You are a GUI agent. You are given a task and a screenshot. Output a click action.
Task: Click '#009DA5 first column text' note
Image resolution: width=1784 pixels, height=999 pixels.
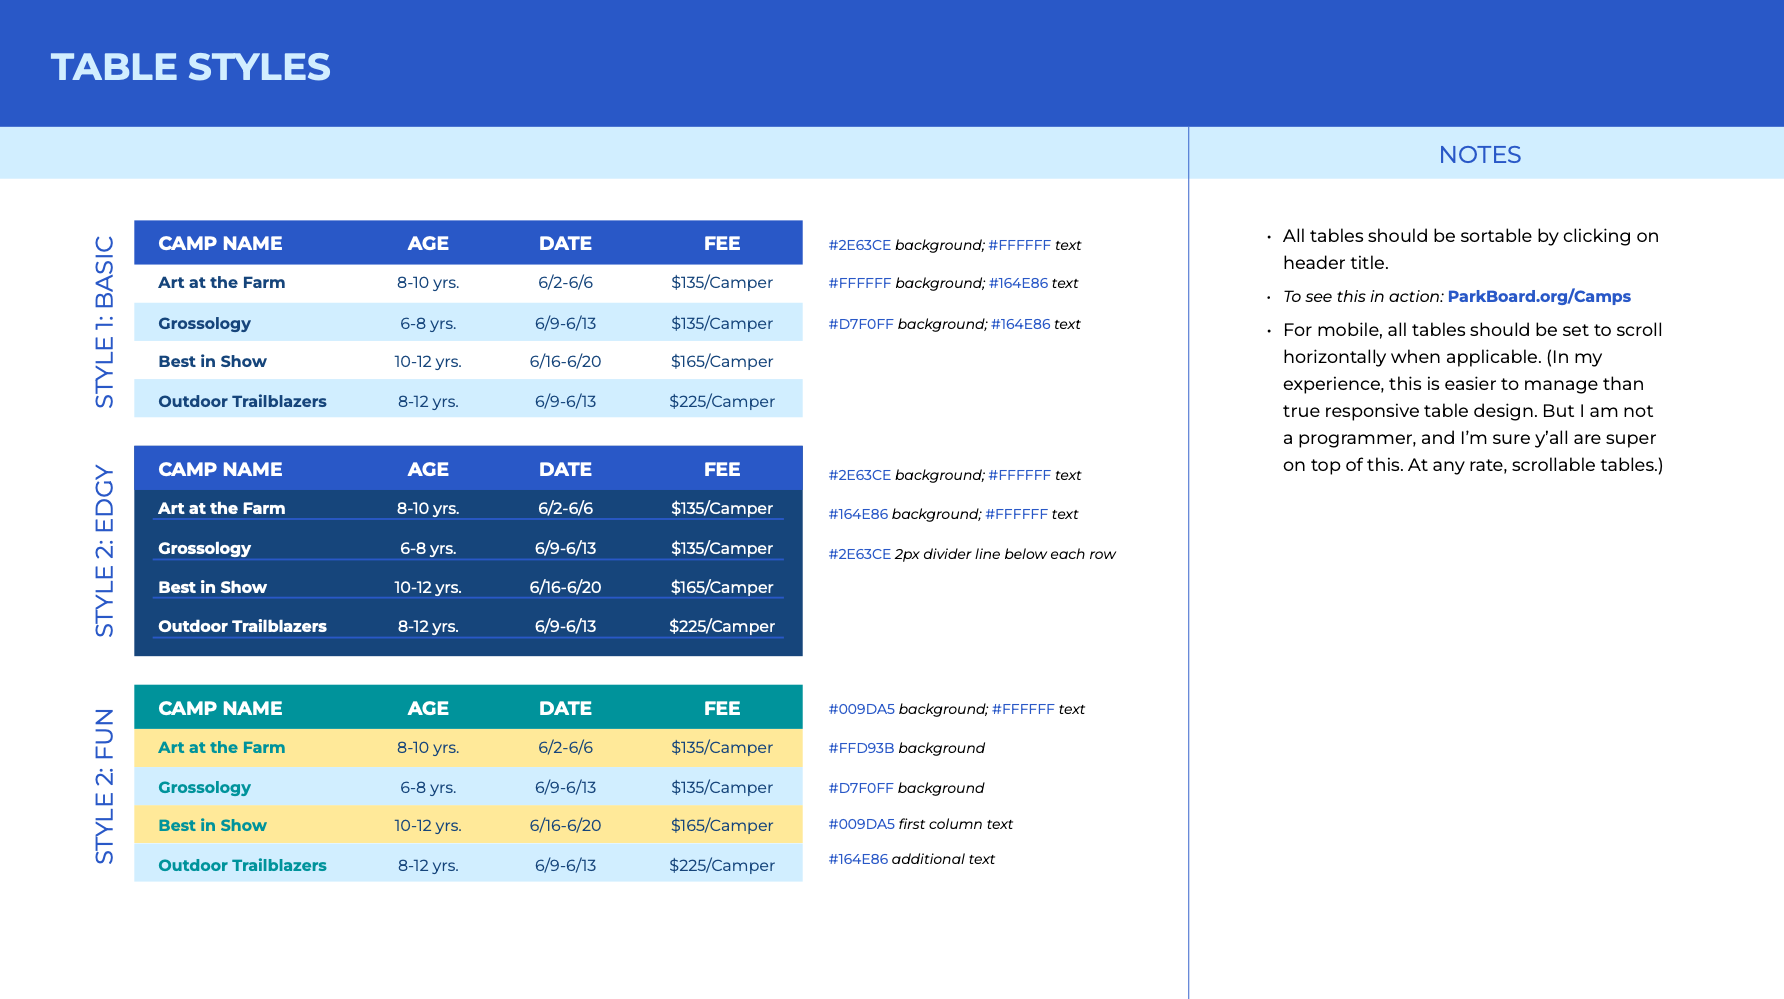click(920, 824)
